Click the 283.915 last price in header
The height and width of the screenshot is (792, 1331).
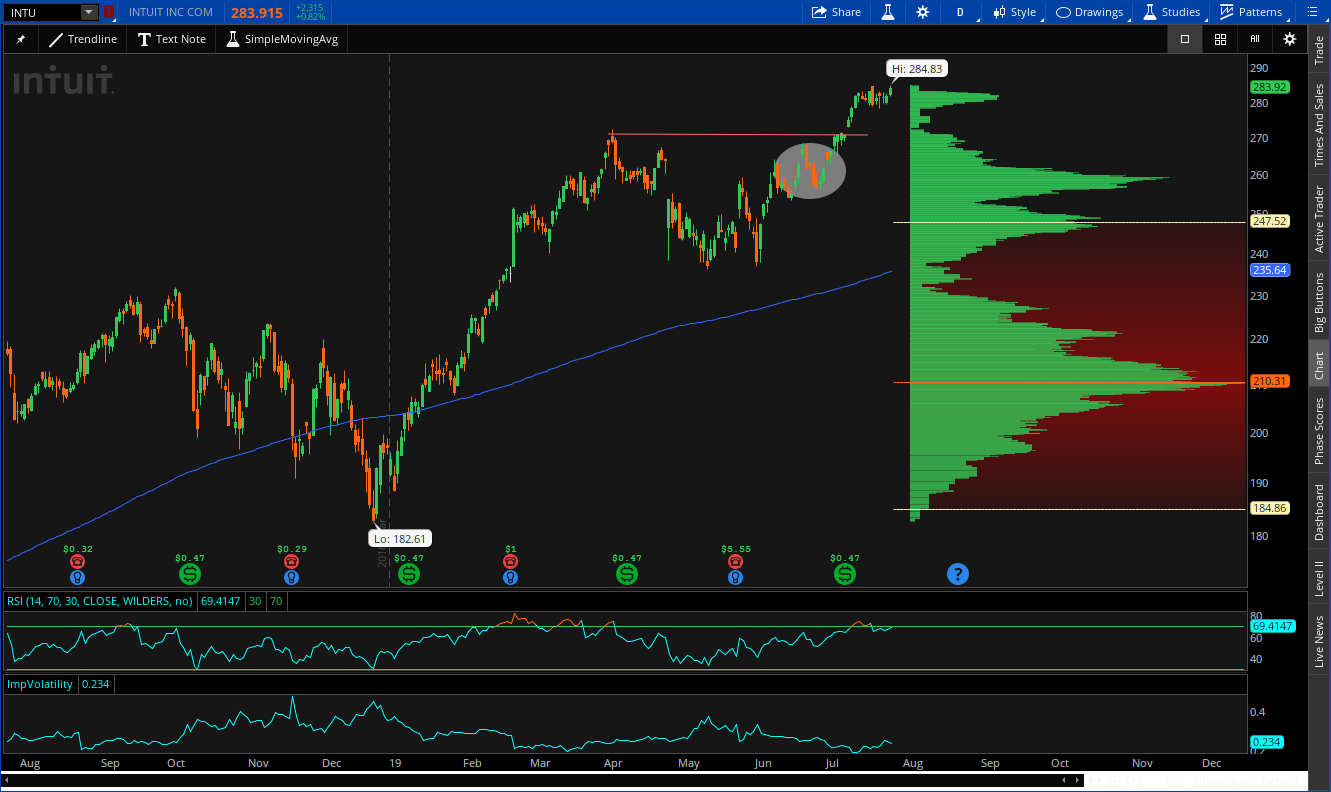coord(257,13)
